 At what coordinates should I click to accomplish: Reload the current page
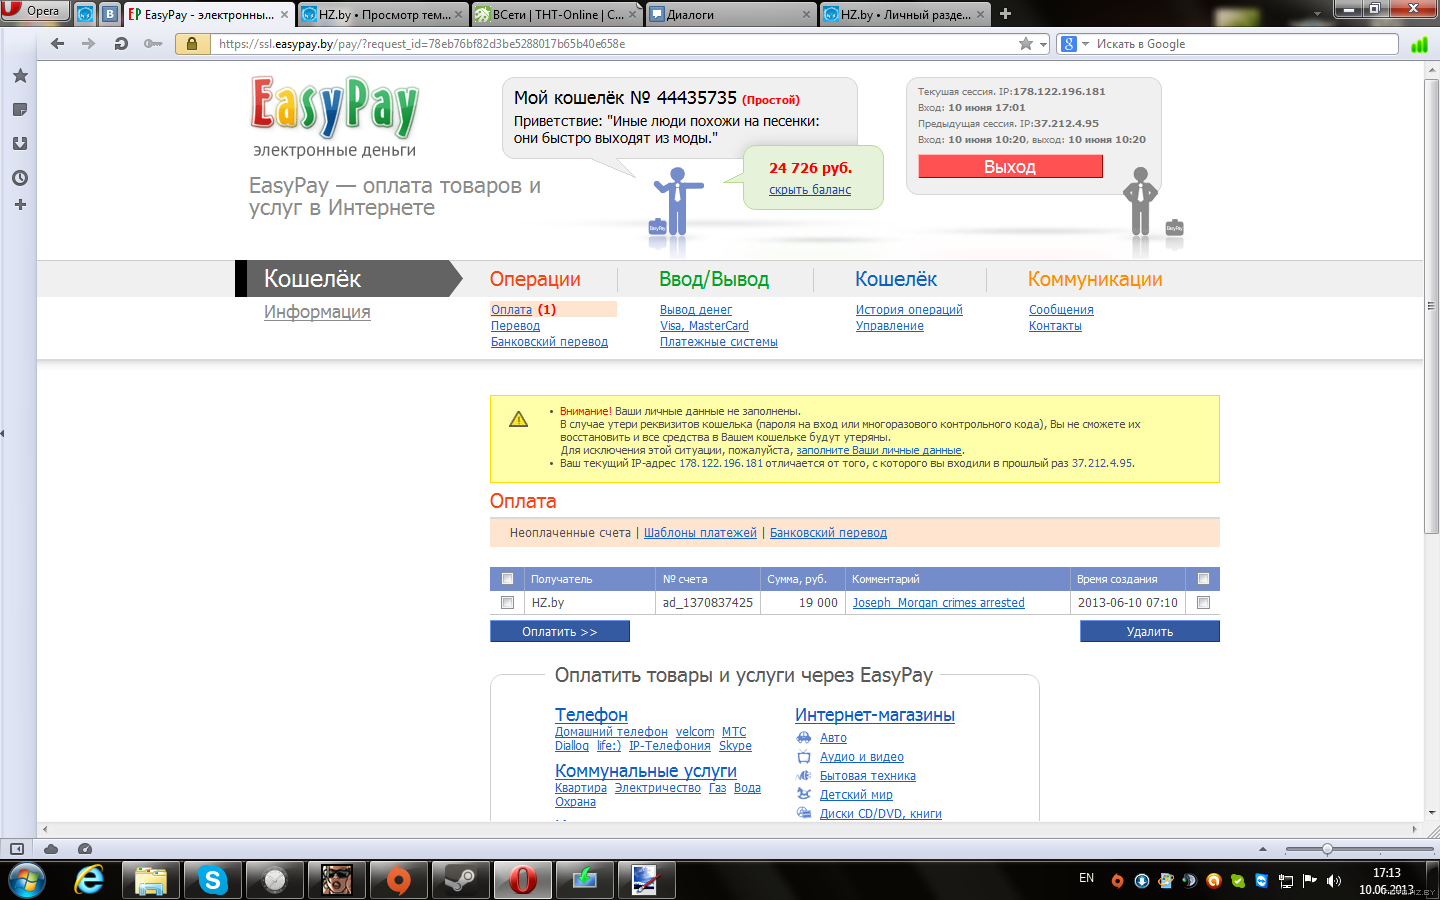(121, 44)
